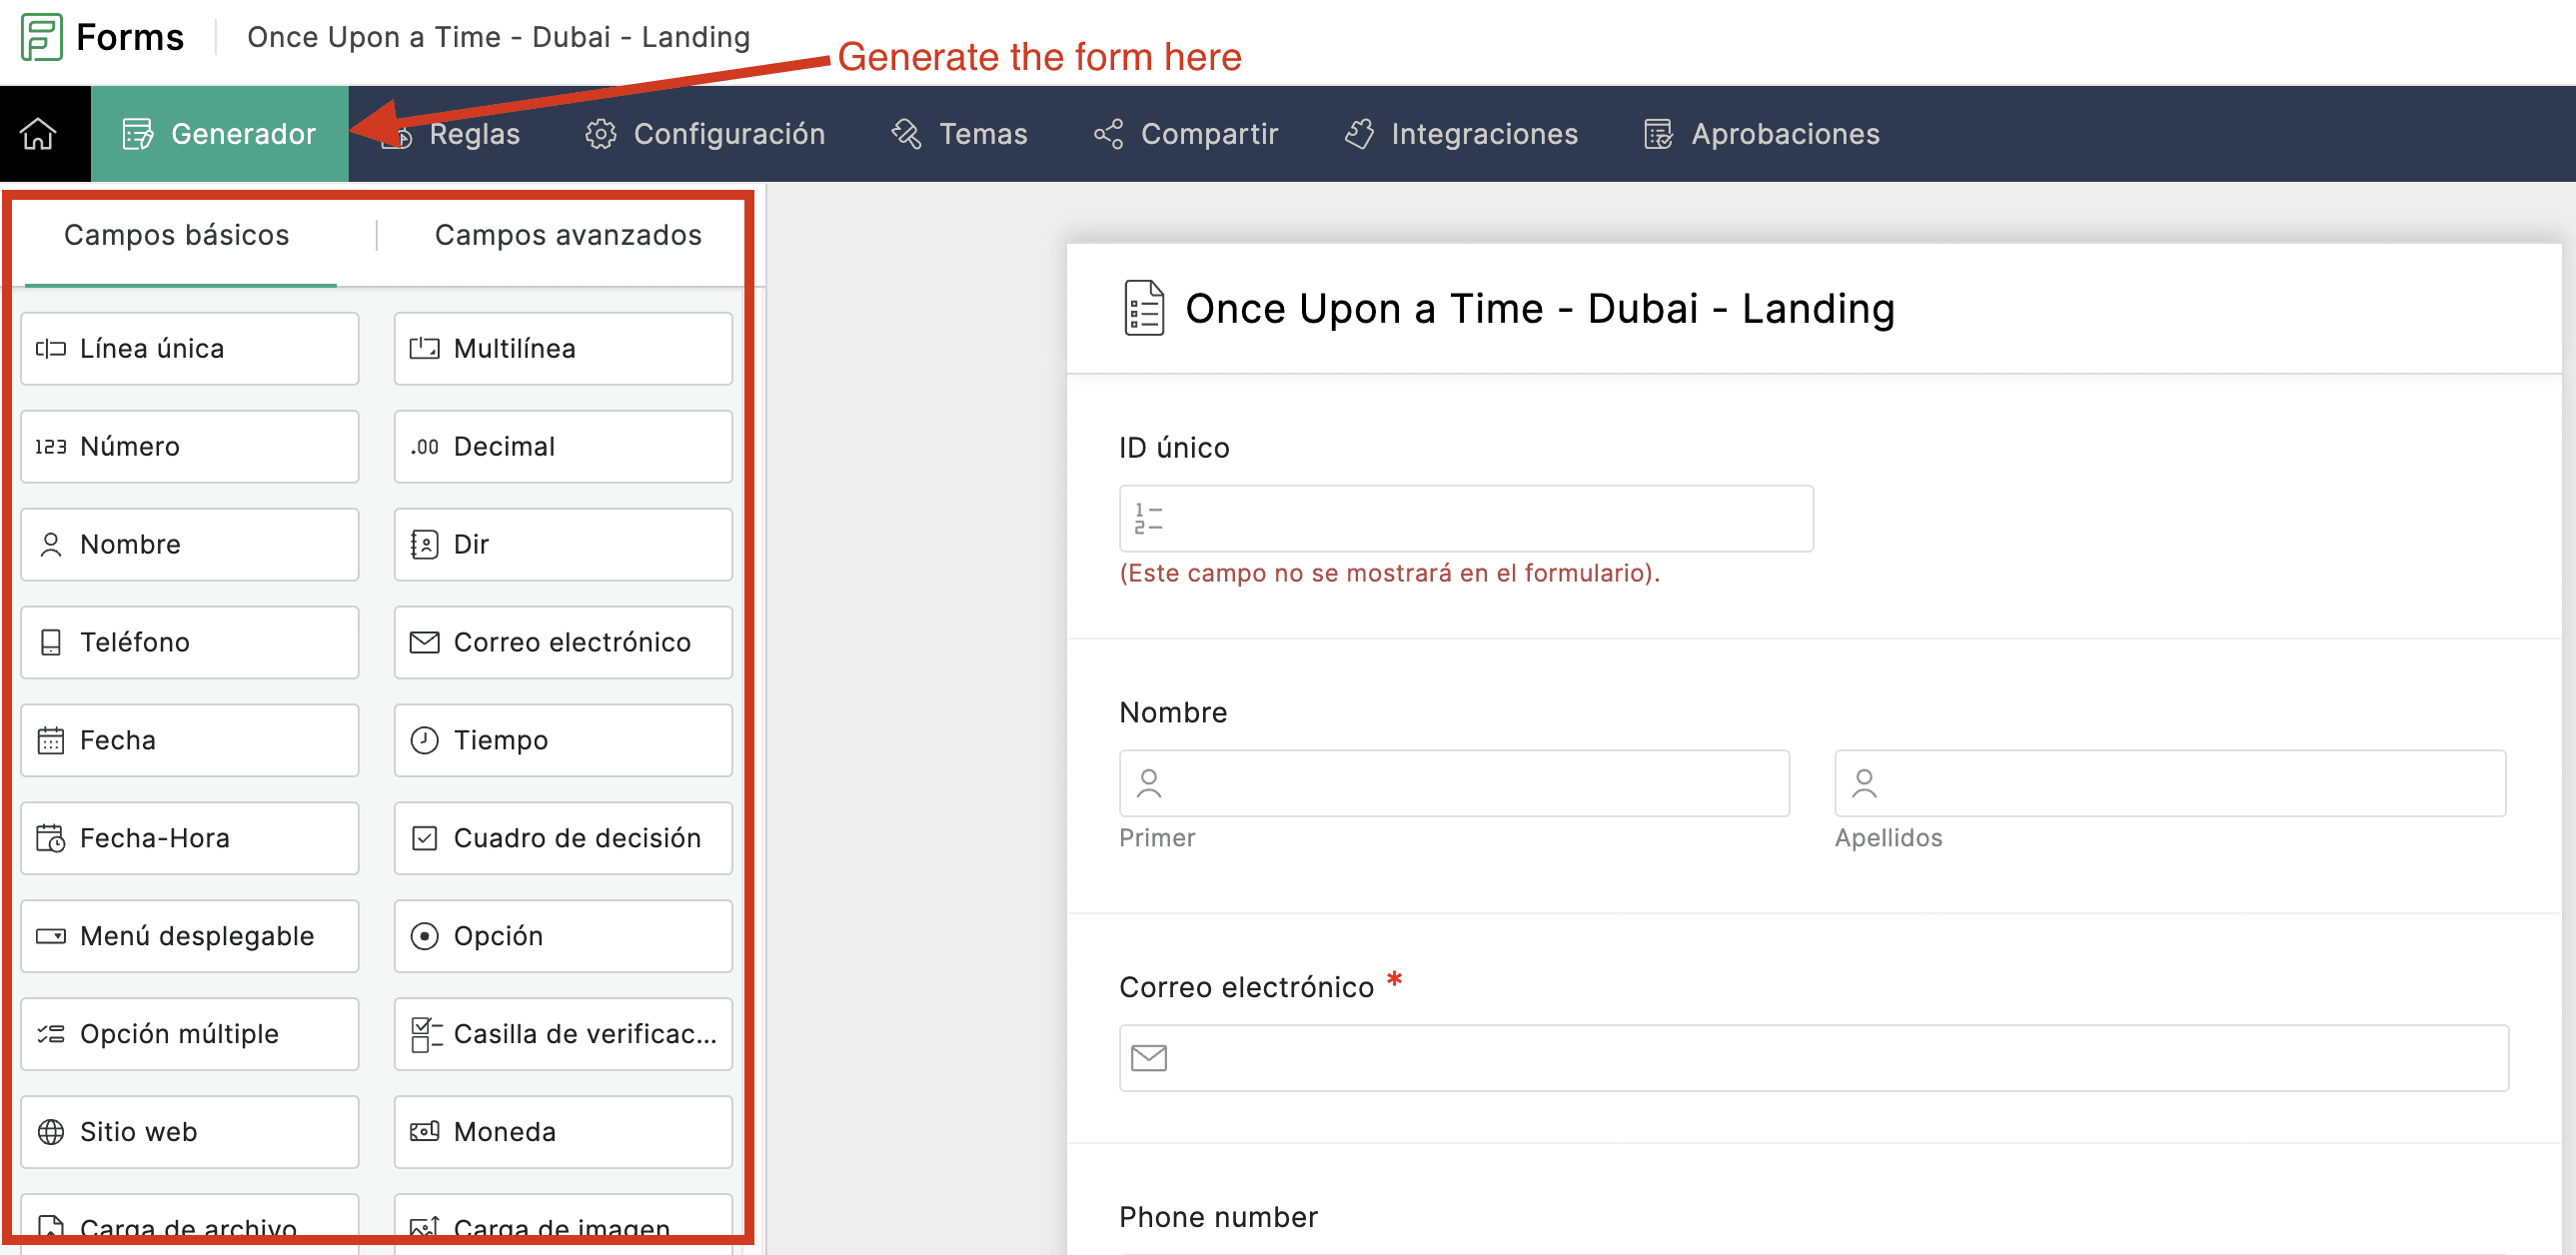Screen dimensions: 2576x1255
Task: Click the Casilla de verificación icon
Action: tap(425, 1034)
